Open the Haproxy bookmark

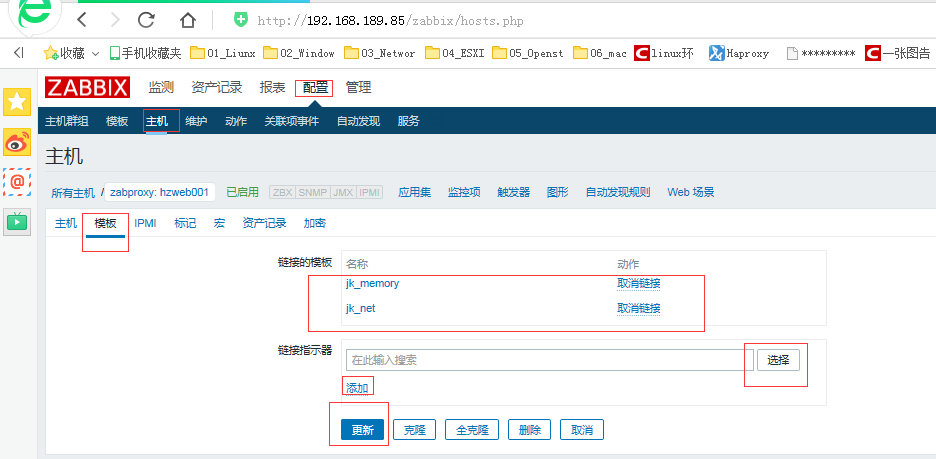[x=738, y=53]
